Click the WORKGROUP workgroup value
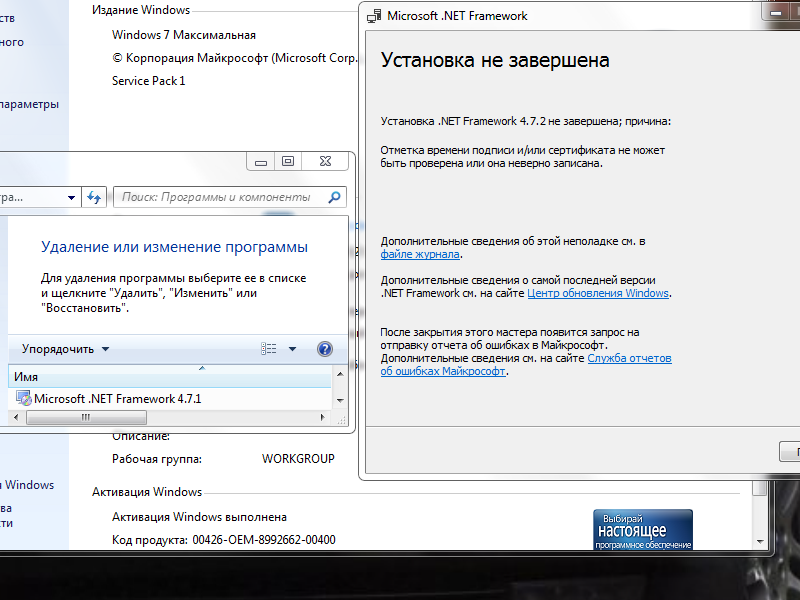The image size is (800, 600). coord(298,459)
